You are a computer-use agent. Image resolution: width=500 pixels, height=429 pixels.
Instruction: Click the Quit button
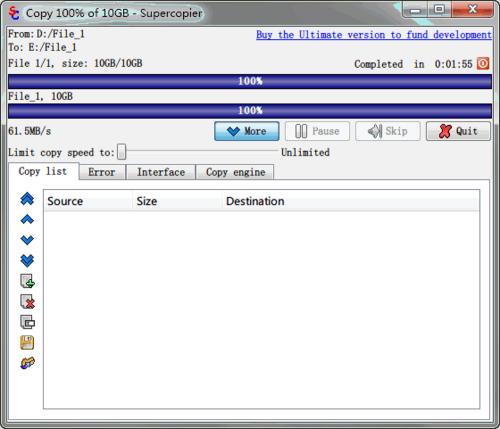(458, 131)
